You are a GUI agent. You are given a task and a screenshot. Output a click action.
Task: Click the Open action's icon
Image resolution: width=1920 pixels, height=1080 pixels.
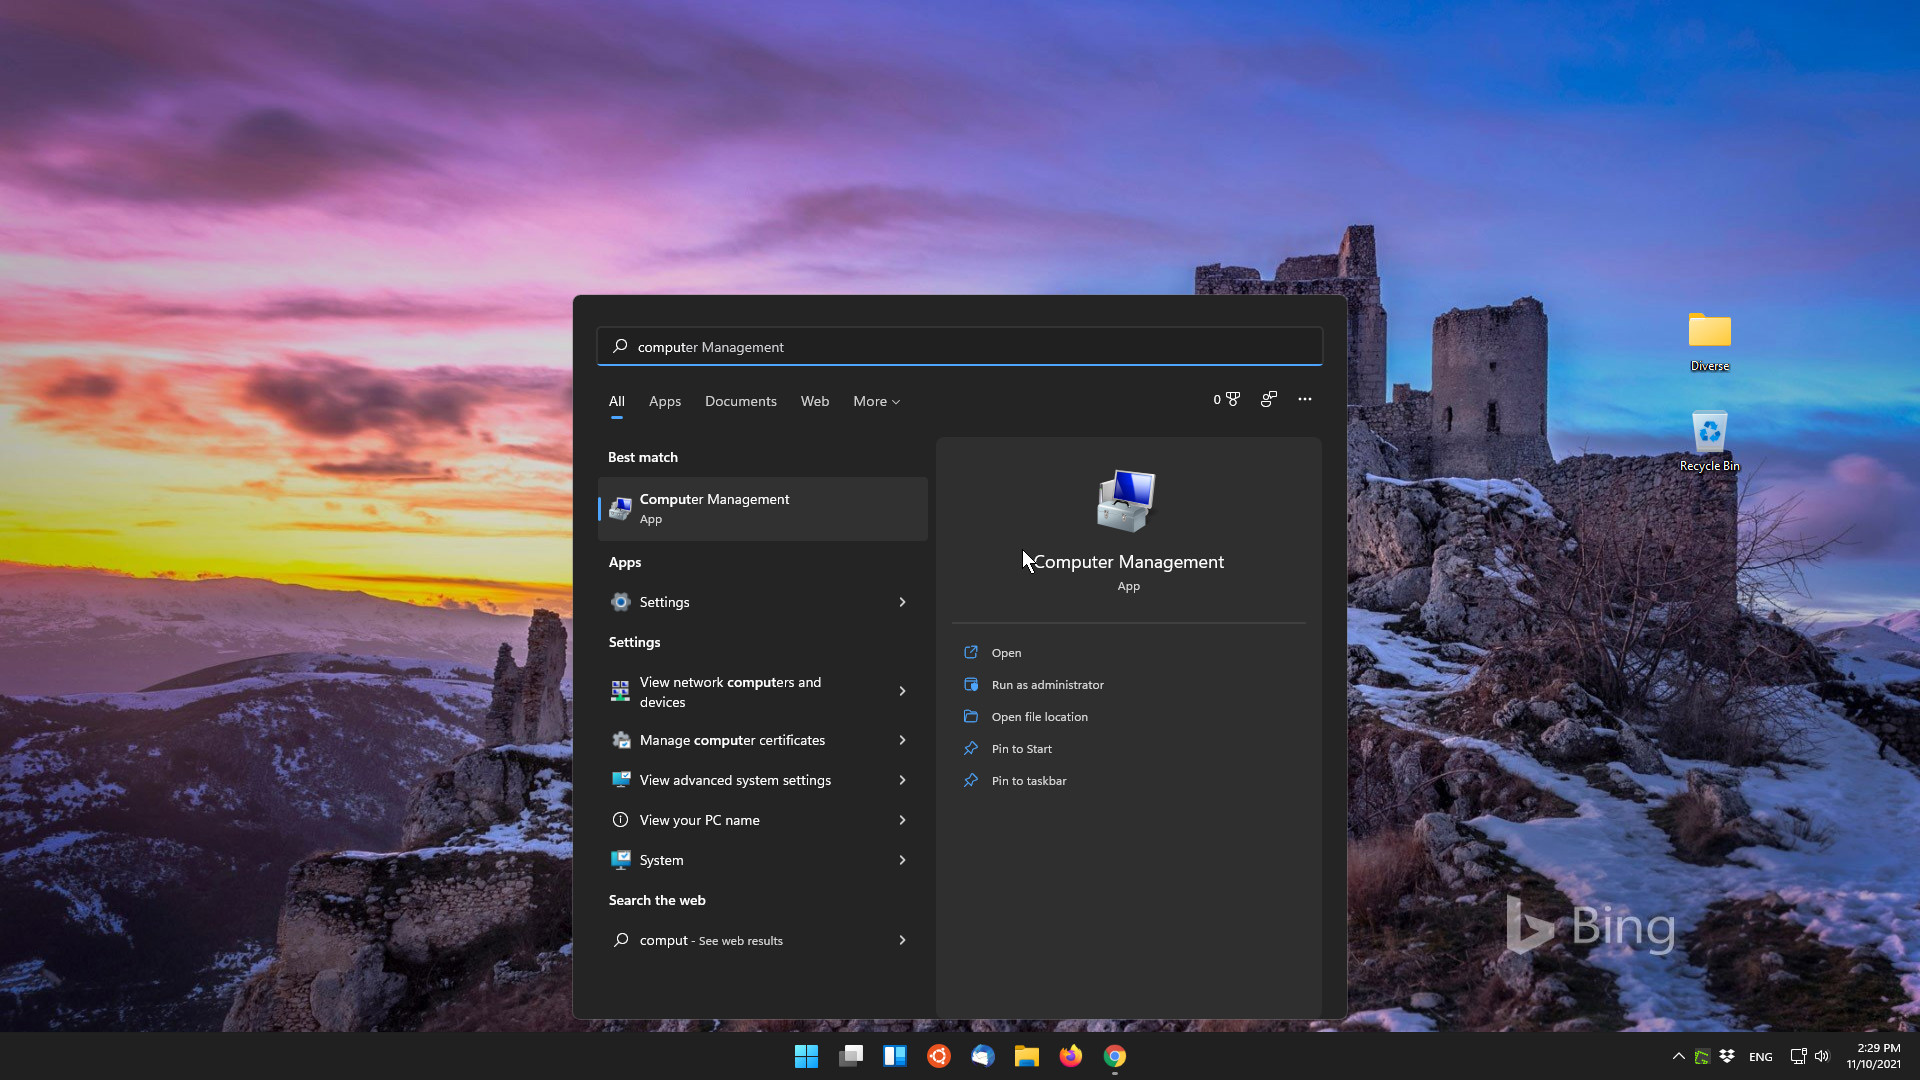click(x=971, y=652)
